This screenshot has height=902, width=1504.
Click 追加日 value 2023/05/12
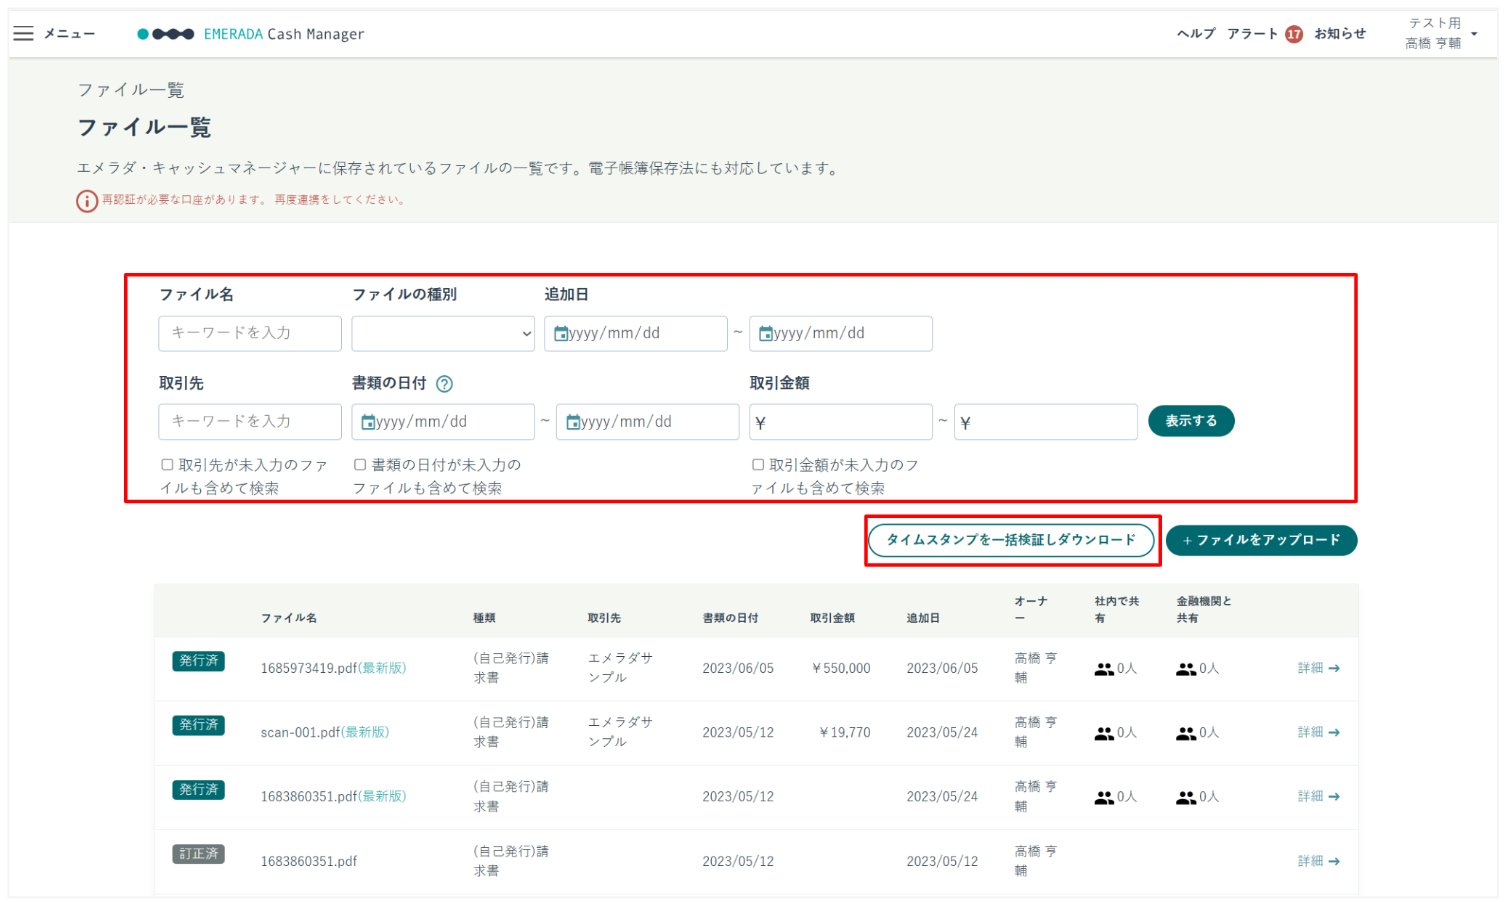942,861
